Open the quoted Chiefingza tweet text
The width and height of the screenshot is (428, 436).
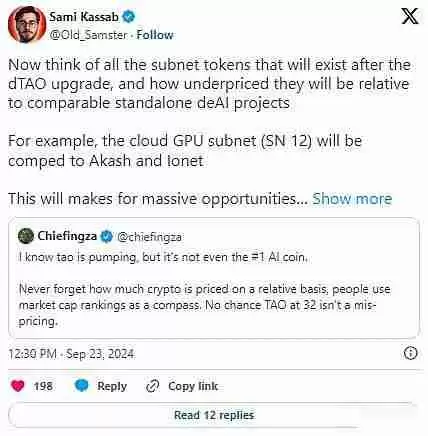[204, 289]
